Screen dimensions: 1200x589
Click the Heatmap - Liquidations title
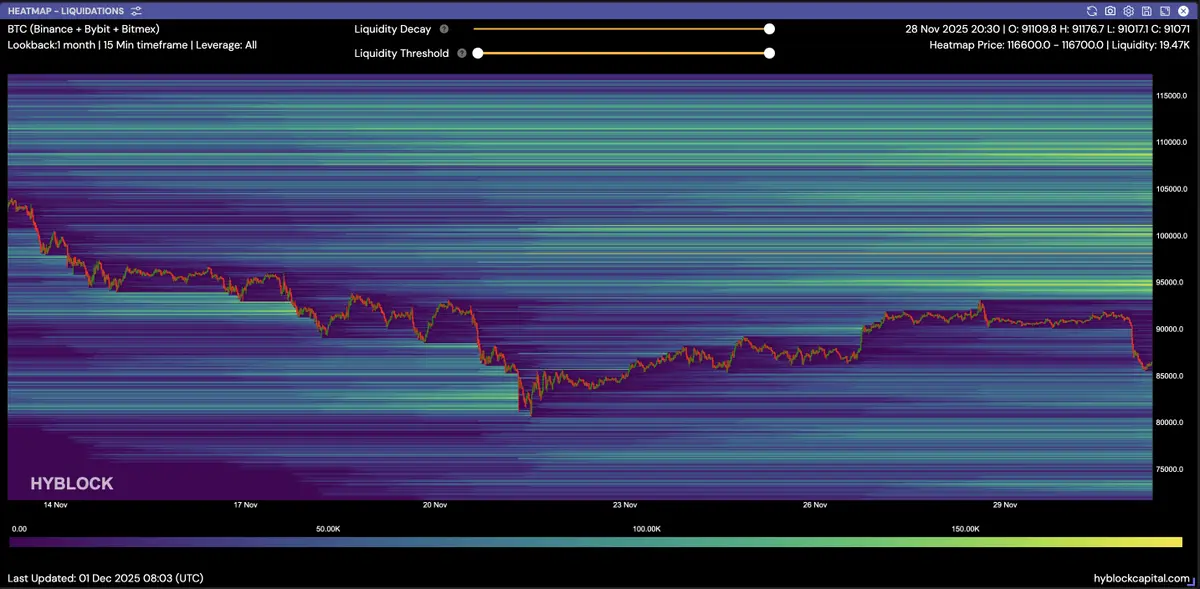(66, 11)
